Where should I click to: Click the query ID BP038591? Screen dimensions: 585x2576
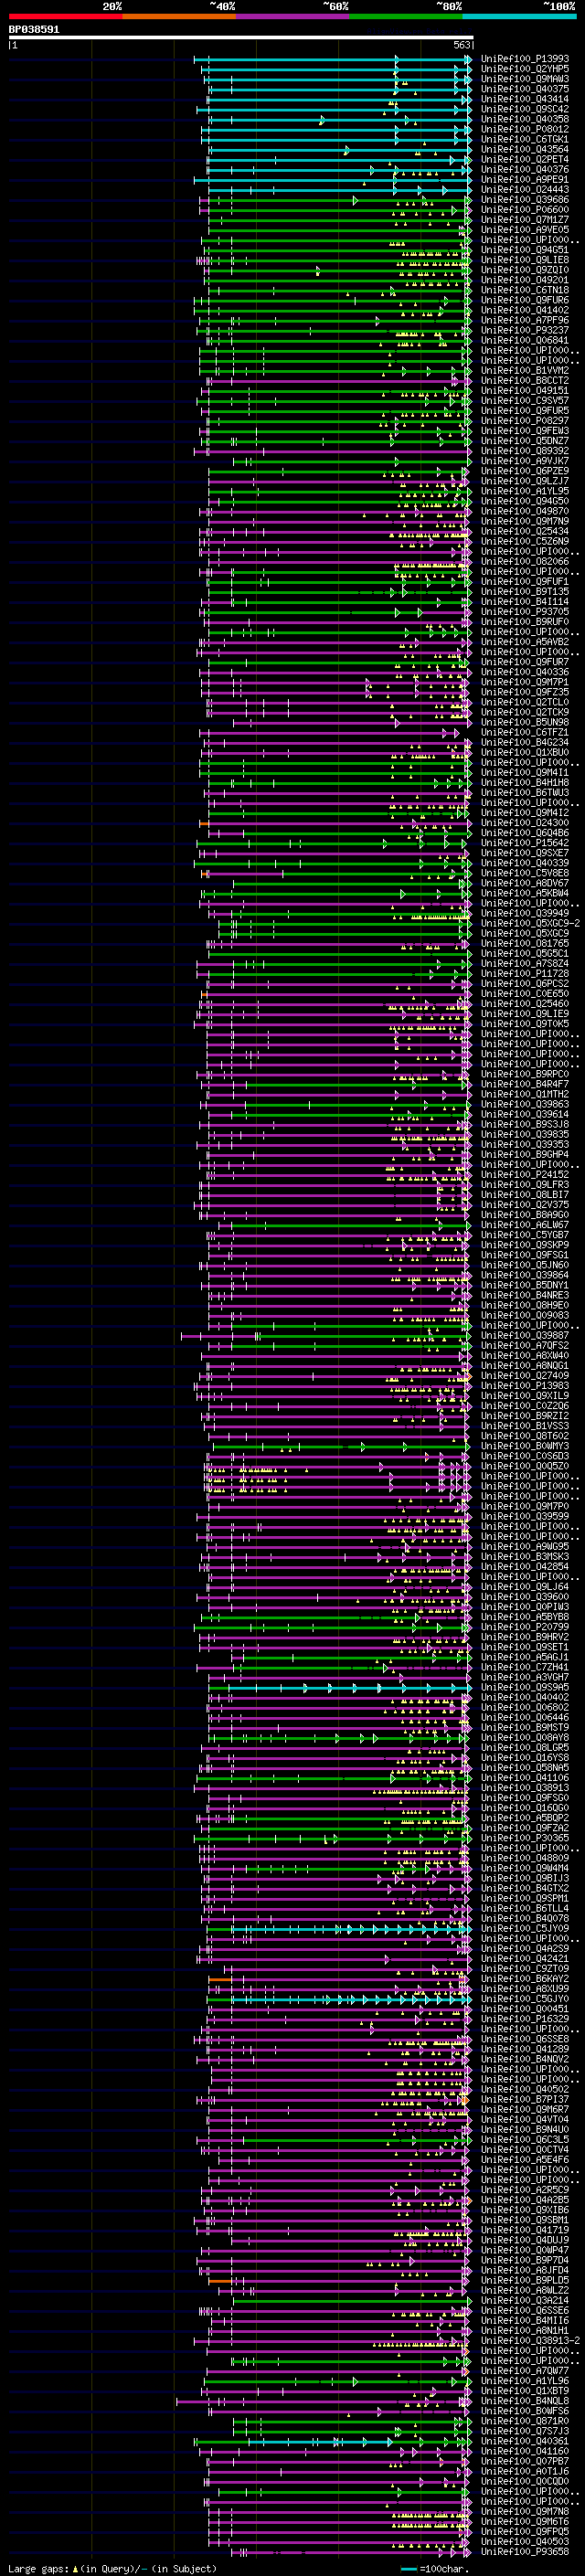(34, 29)
